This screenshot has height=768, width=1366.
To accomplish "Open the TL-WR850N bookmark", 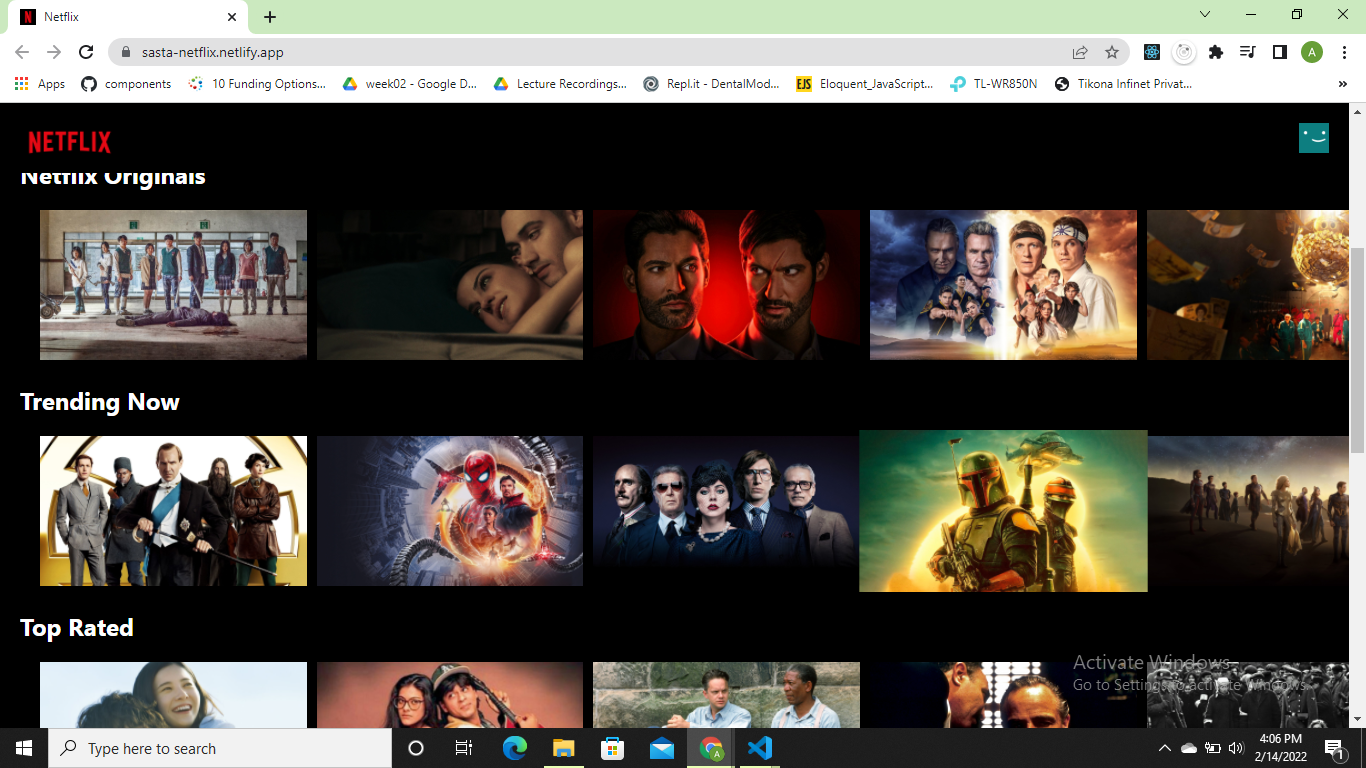I will (995, 84).
